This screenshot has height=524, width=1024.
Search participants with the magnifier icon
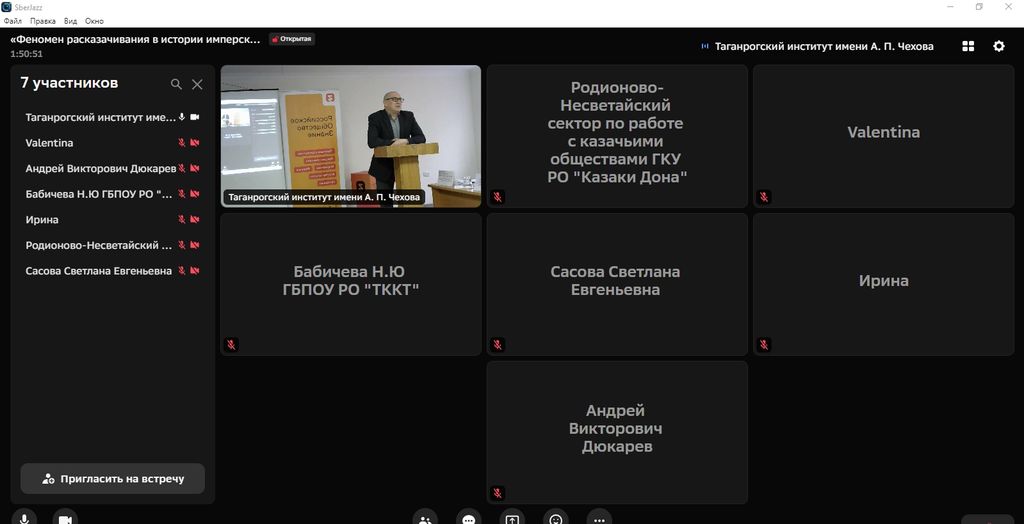[176, 85]
